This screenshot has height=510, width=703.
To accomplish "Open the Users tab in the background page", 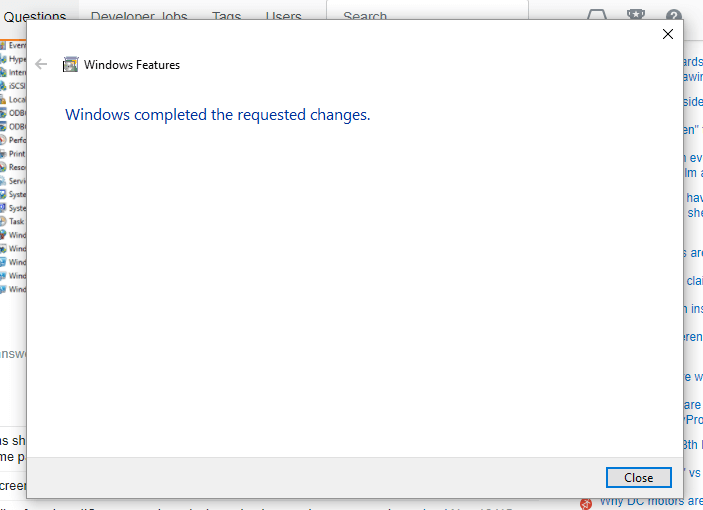I will pos(283,16).
